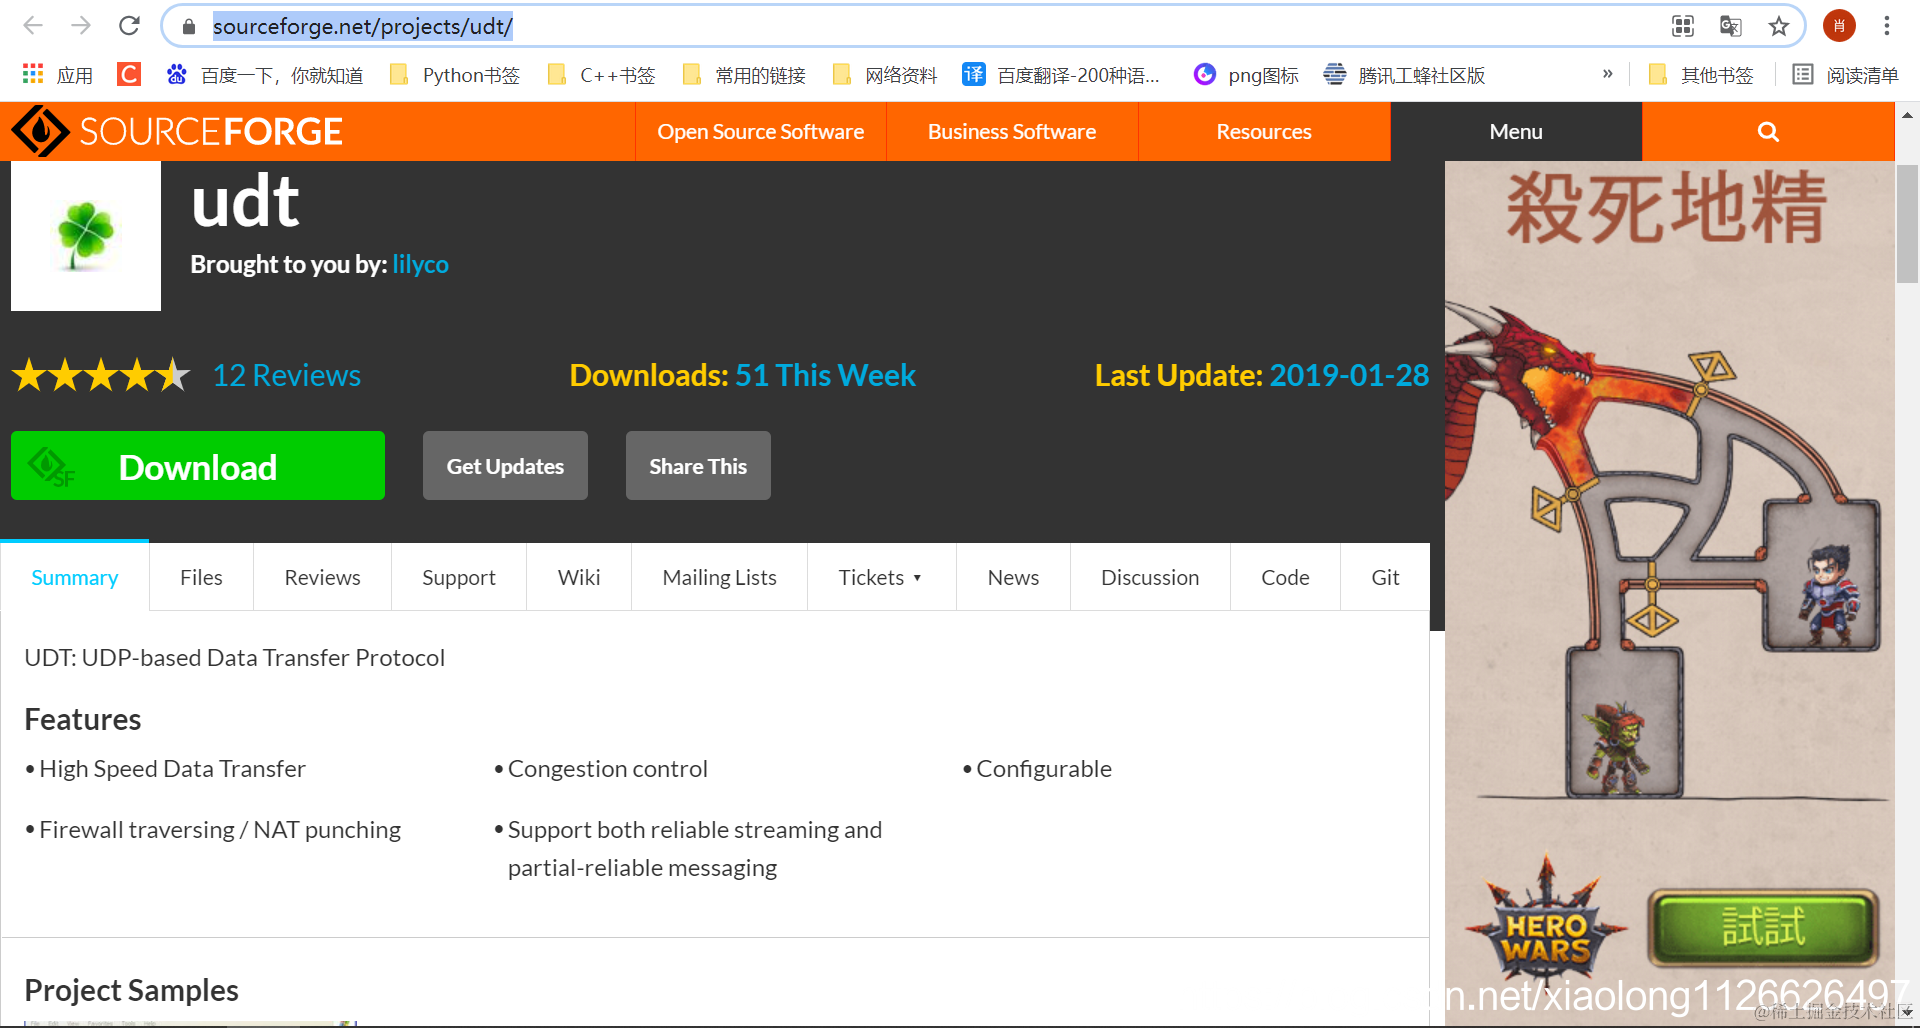The height and width of the screenshot is (1028, 1920).
Task: Click the 'Firewall traversing / NAT punching' text
Action: (x=220, y=830)
